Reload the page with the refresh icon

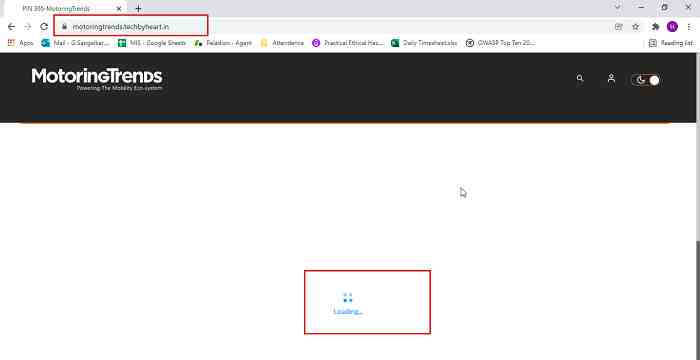(x=44, y=27)
